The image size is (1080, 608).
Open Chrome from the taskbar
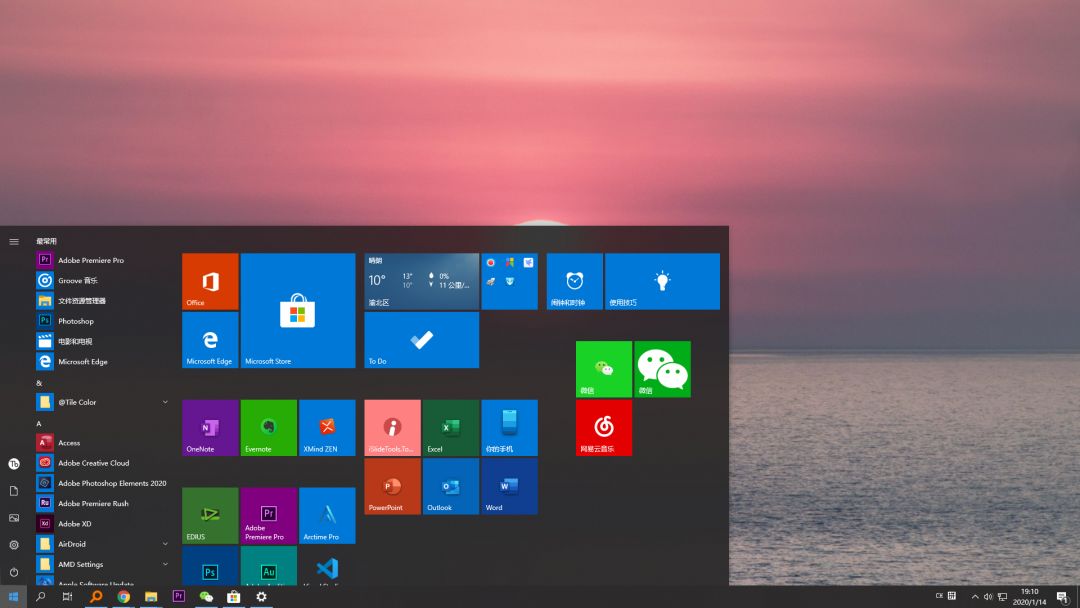point(123,597)
